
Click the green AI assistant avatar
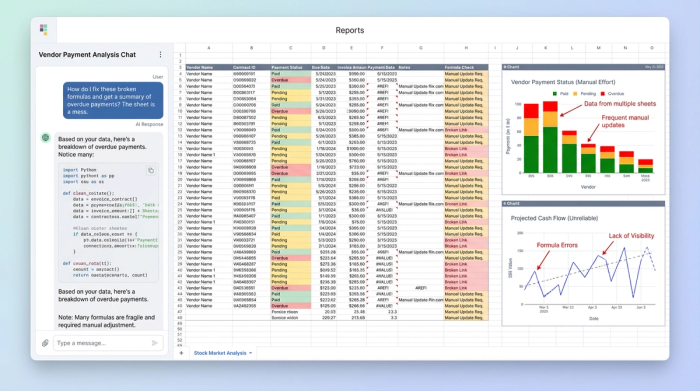pos(46,137)
